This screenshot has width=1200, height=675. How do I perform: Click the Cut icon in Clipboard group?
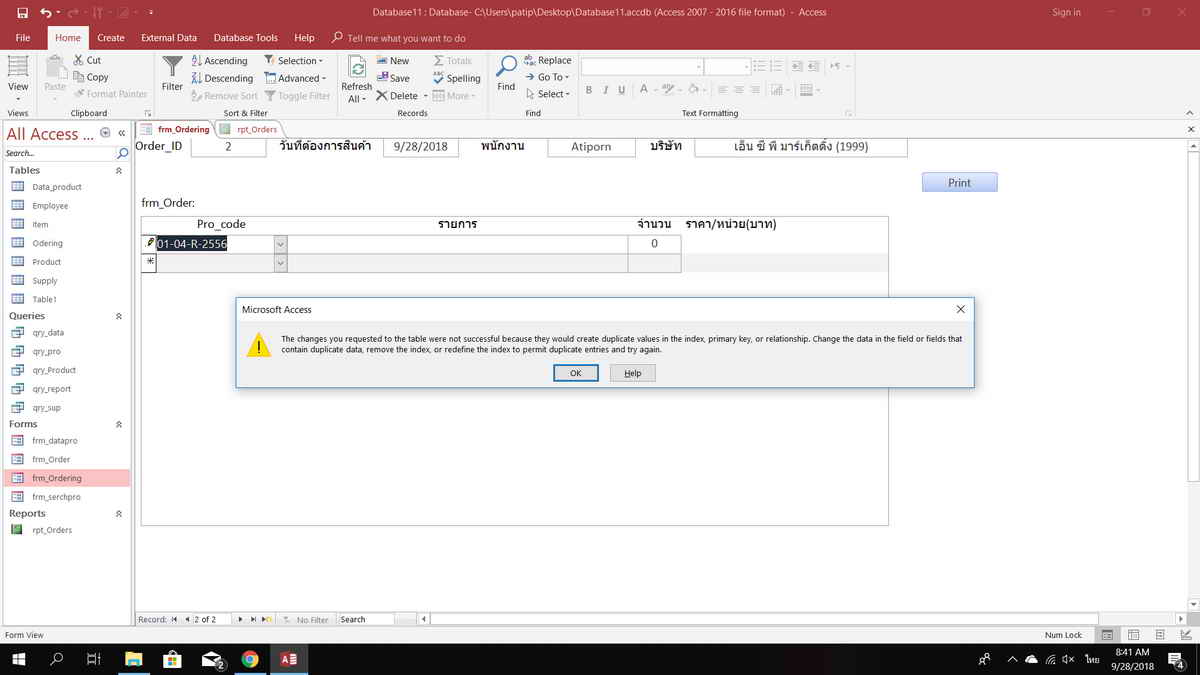tap(79, 60)
